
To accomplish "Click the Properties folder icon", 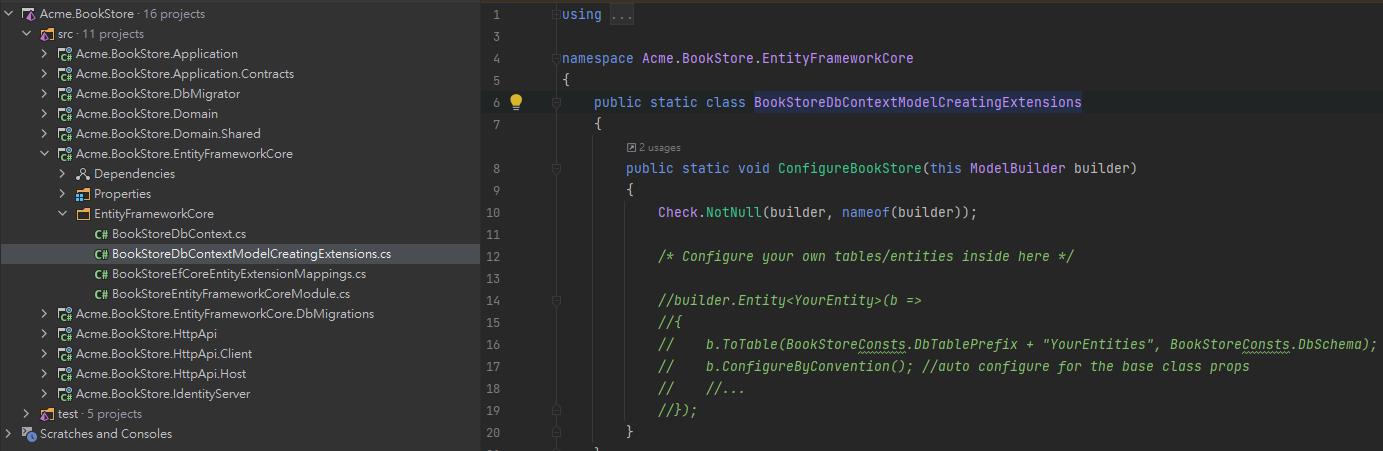I will tap(83, 194).
